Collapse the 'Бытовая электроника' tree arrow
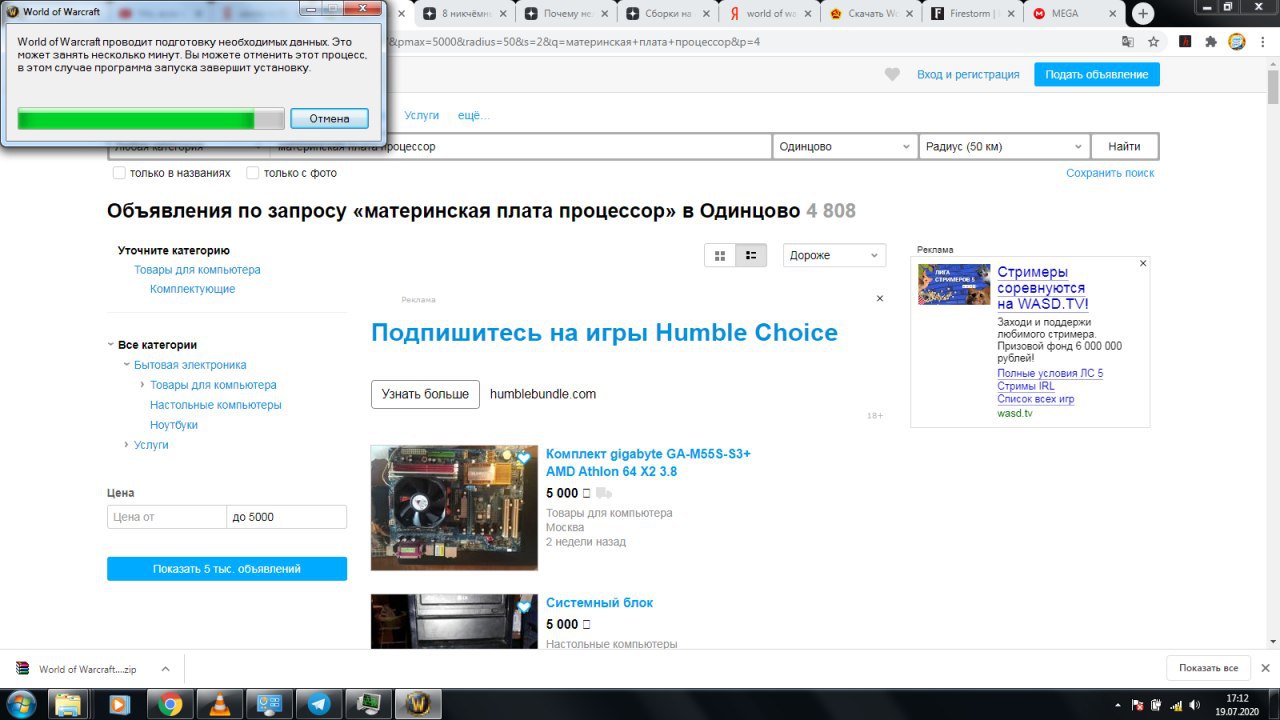This screenshot has width=1280, height=720. click(x=126, y=365)
